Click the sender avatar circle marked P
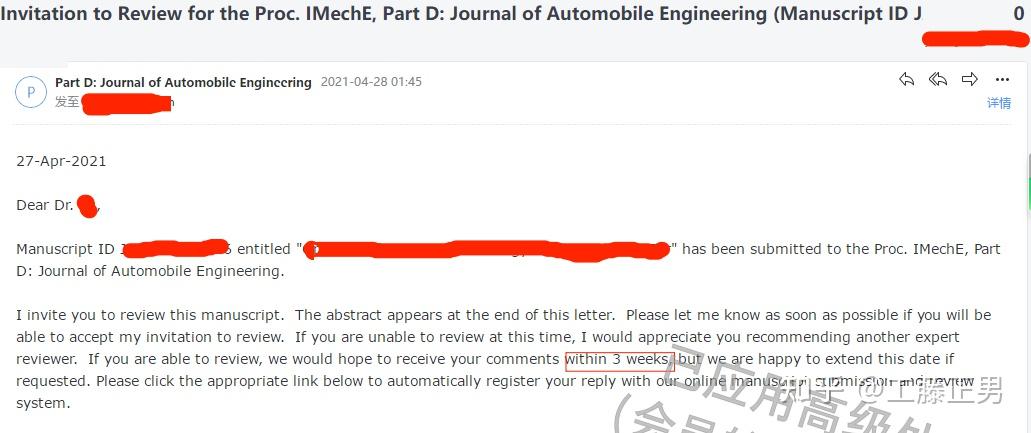 coord(30,92)
